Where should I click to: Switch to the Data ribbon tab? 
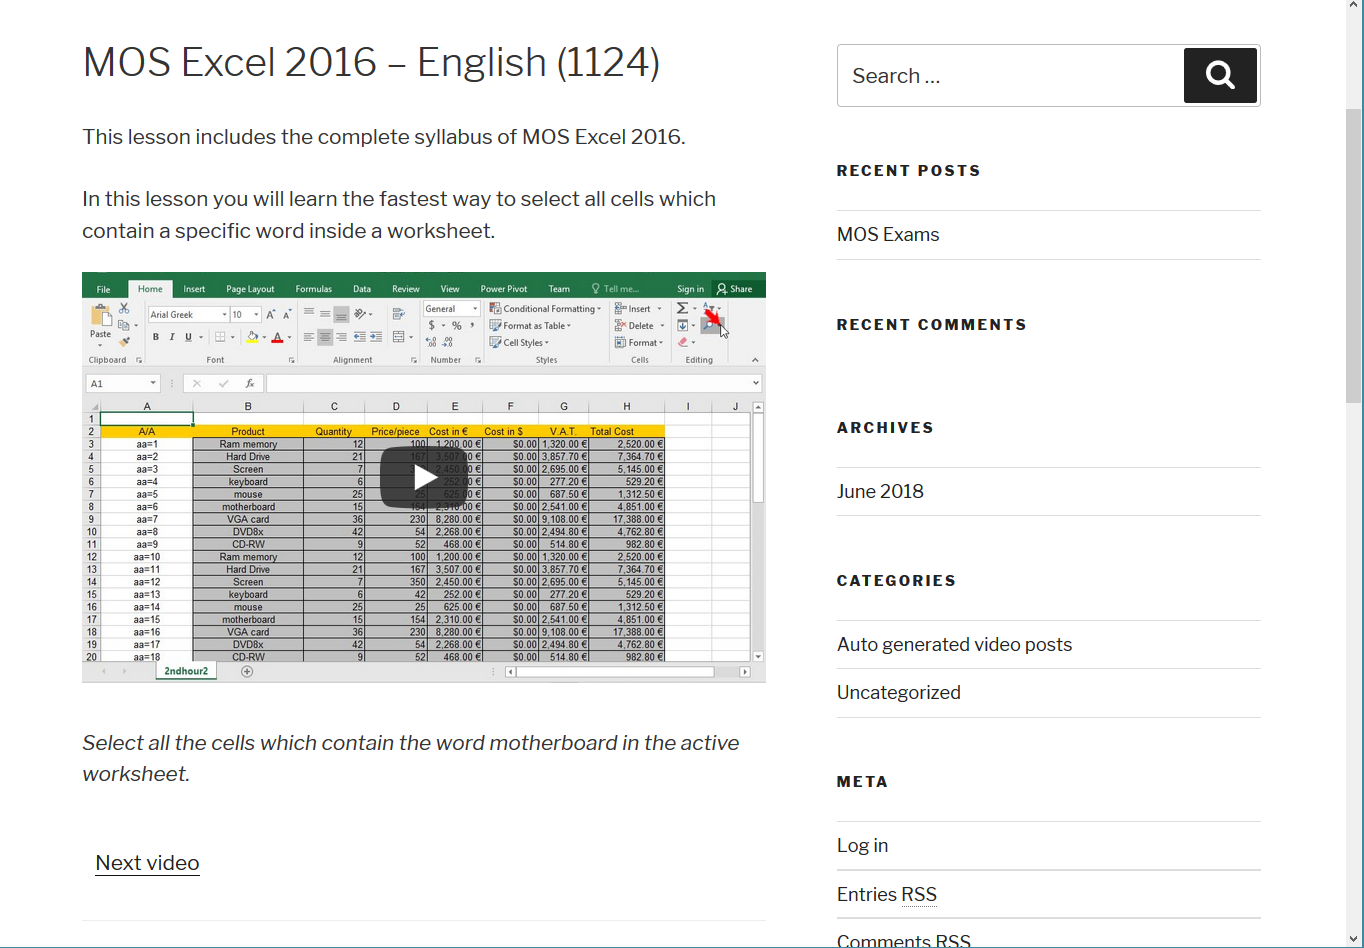pos(362,289)
